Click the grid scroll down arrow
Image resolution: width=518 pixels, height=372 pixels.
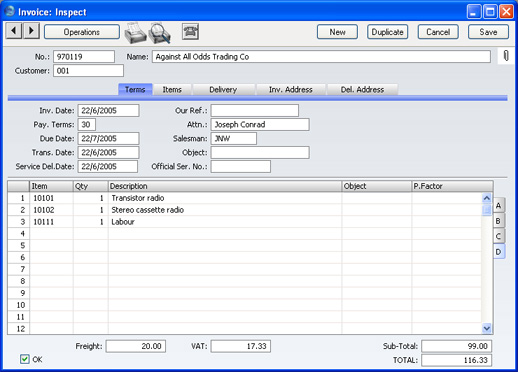487,329
